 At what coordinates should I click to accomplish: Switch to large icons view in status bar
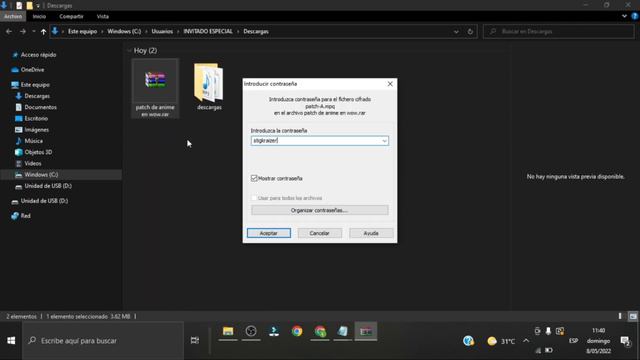[633, 316]
